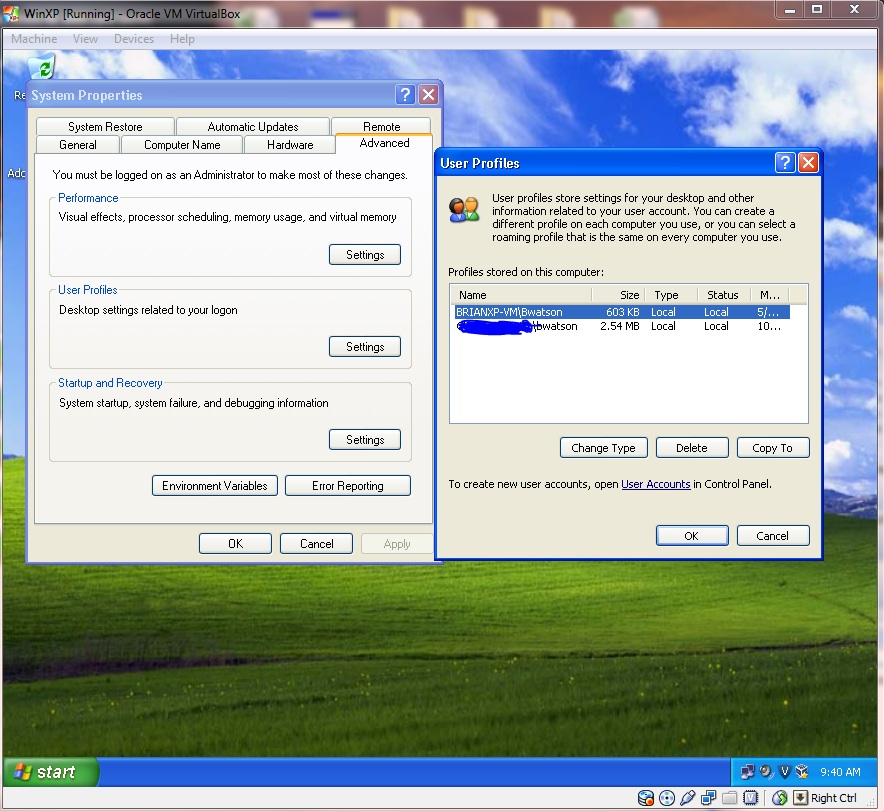The height and width of the screenshot is (811, 884).
Task: Click the Environment Variables button
Action: (214, 485)
